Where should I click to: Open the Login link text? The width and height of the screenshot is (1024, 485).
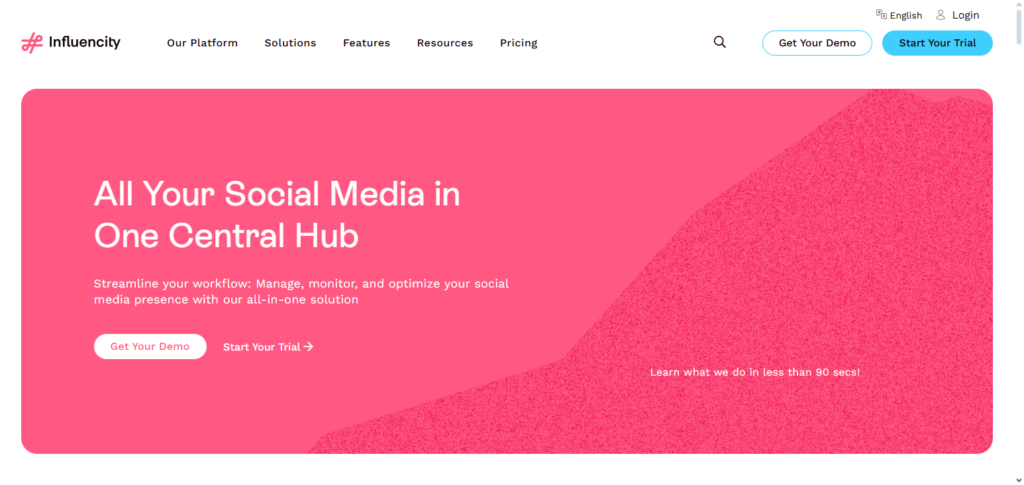click(x=966, y=15)
